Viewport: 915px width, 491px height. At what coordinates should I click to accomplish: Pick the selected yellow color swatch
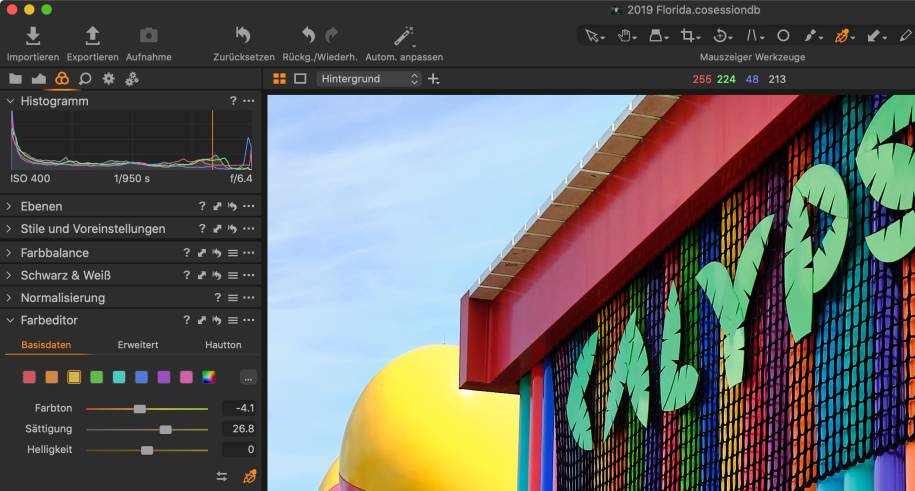74,377
